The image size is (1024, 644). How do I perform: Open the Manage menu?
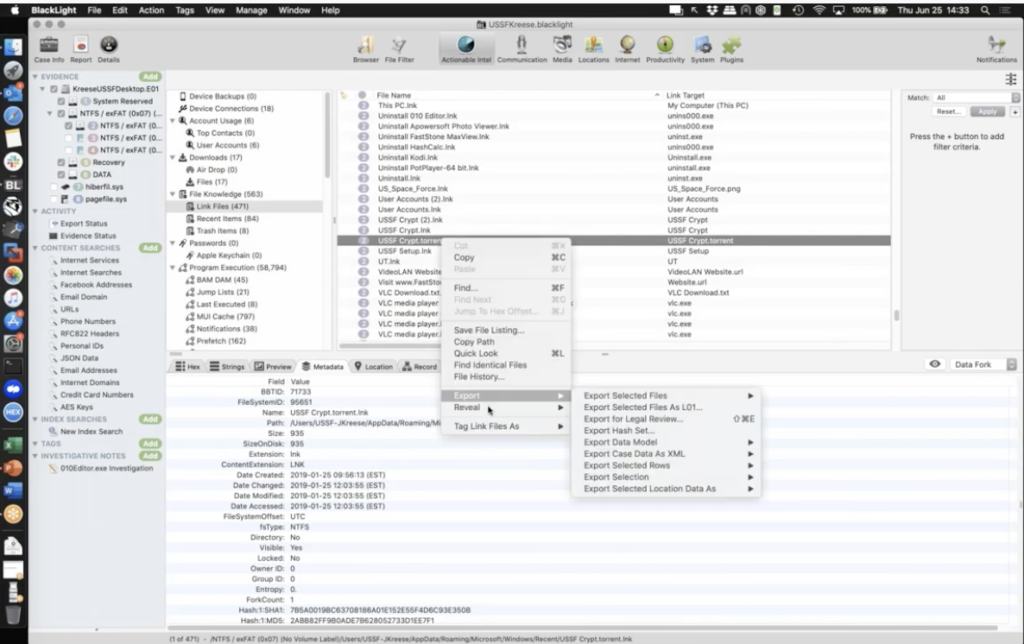pyautogui.click(x=251, y=10)
